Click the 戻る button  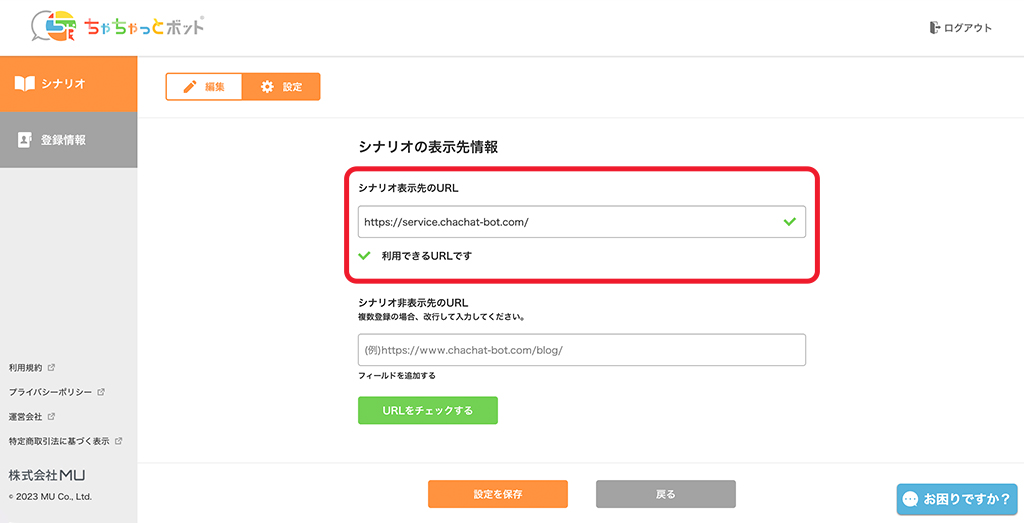[665, 494]
